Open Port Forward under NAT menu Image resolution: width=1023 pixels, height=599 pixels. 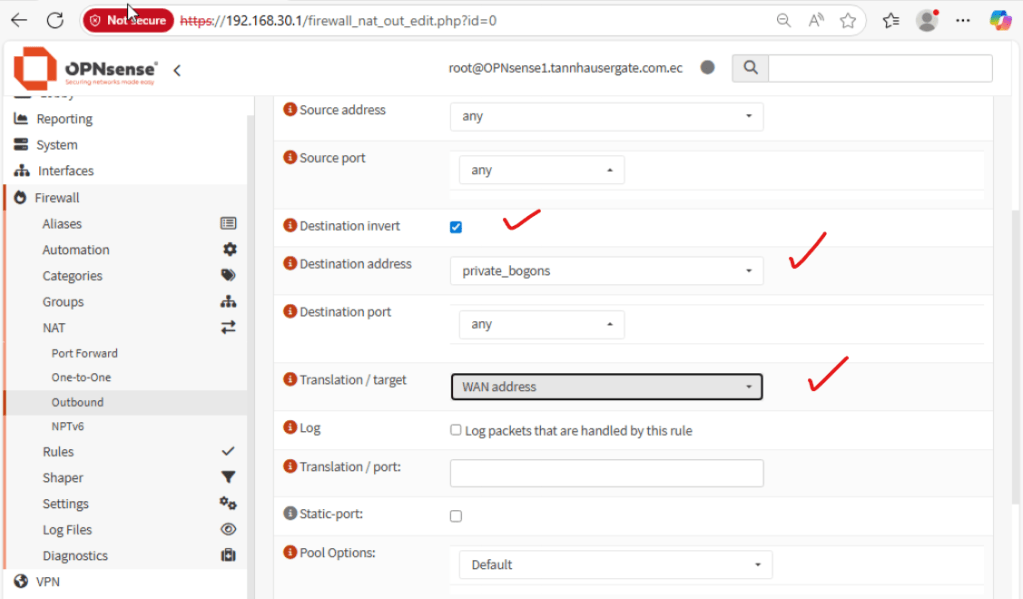tap(85, 353)
